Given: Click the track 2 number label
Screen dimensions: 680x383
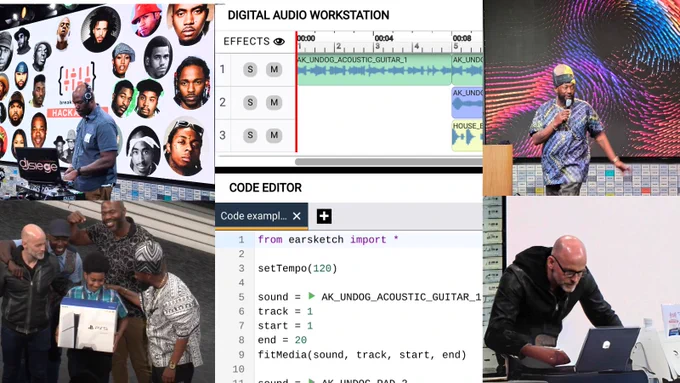Looking at the screenshot, I should (222, 102).
